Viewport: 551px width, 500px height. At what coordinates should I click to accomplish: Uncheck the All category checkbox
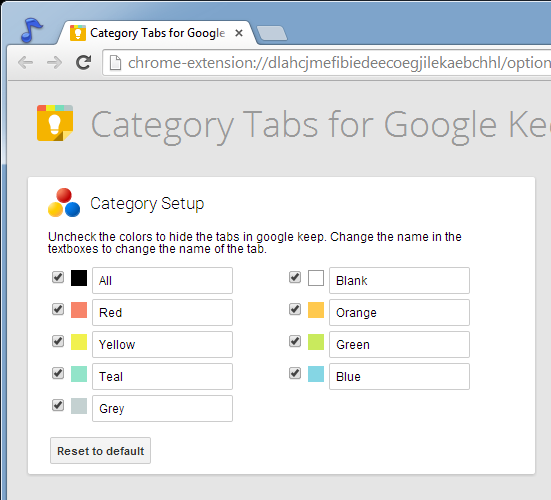pyautogui.click(x=58, y=277)
